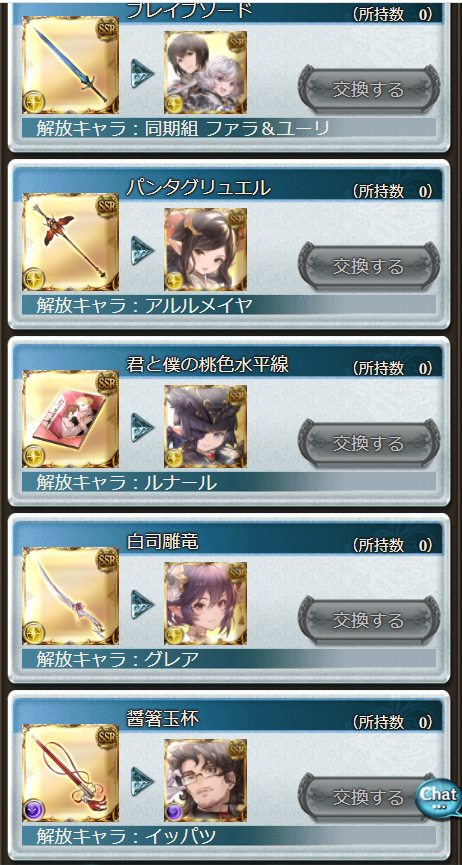Viewport: 462px width, 865px height.
Task: View ファラ&ユーリ character portrait
Action: pyautogui.click(x=205, y=72)
